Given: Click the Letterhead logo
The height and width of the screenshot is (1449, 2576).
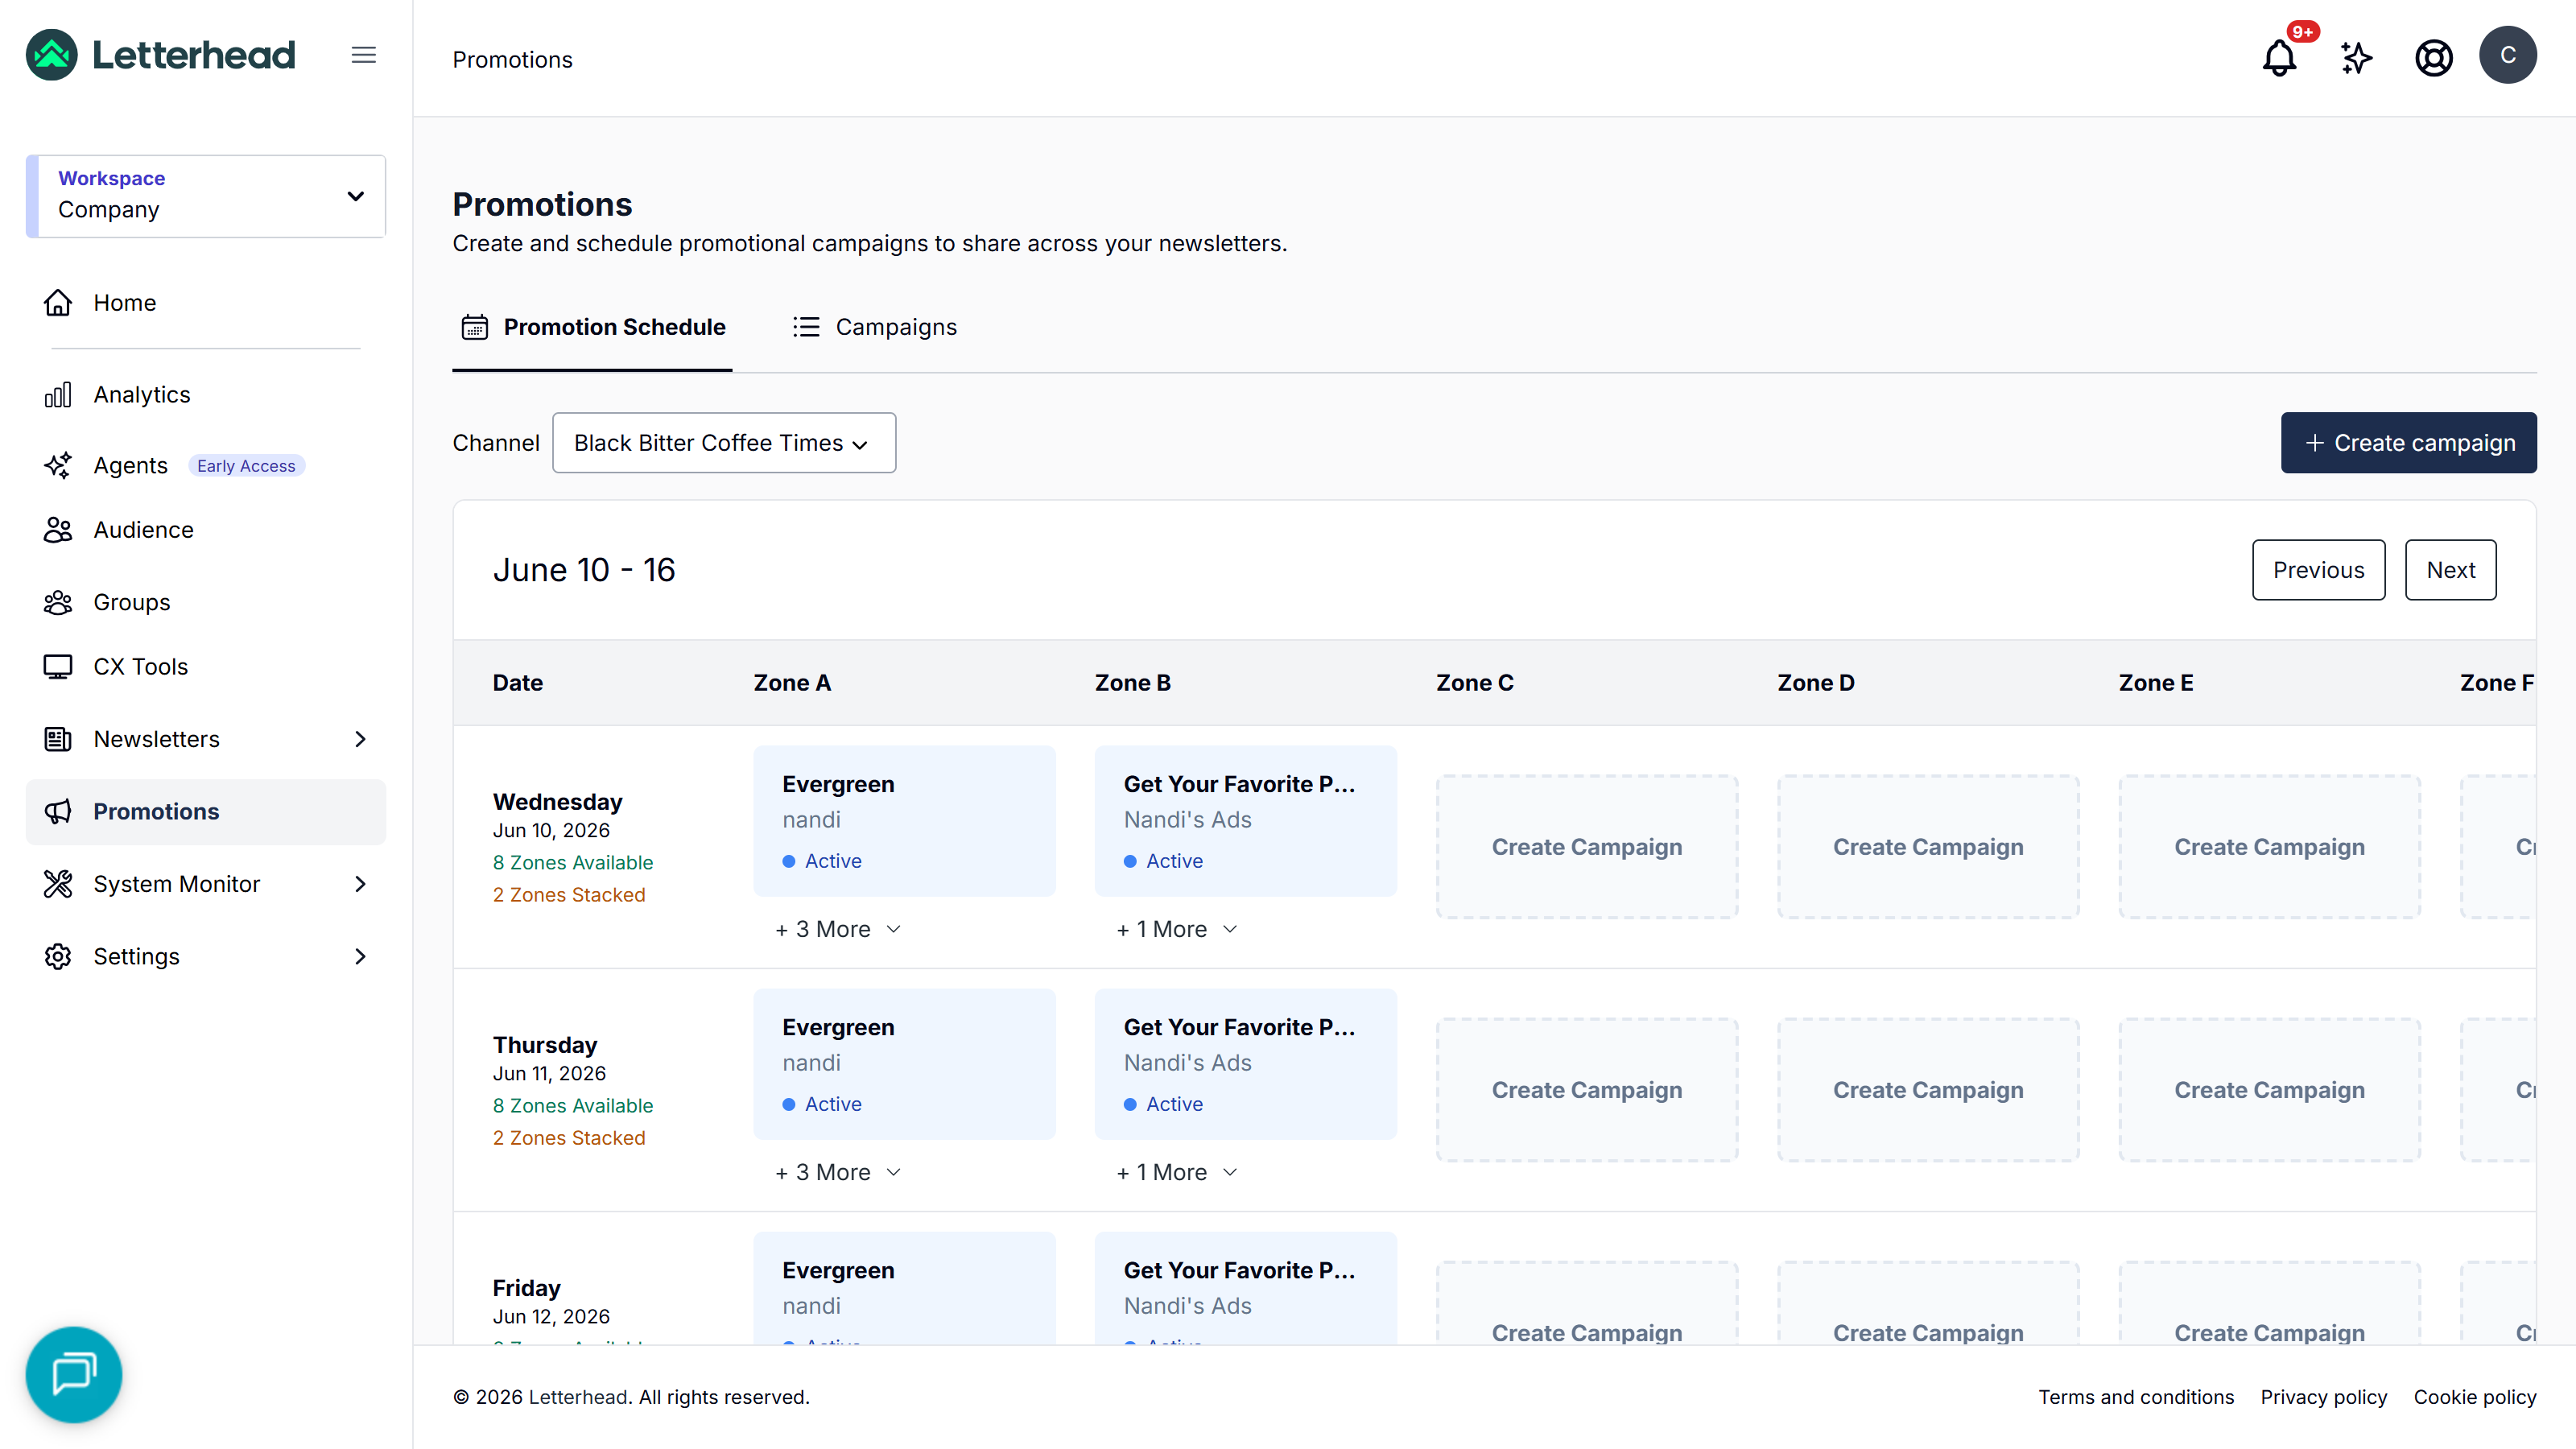Looking at the screenshot, I should pyautogui.click(x=161, y=55).
